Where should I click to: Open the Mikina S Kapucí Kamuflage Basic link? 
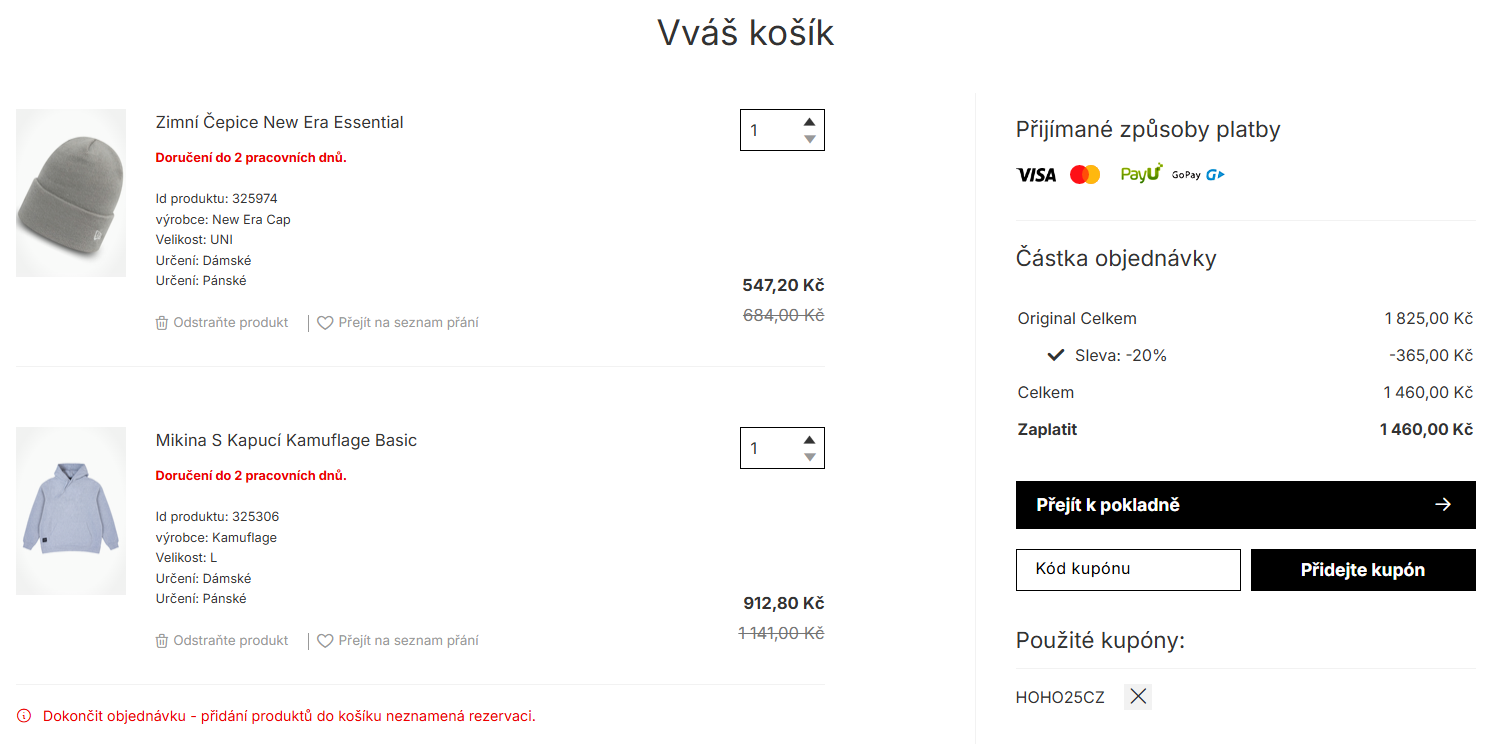point(286,441)
